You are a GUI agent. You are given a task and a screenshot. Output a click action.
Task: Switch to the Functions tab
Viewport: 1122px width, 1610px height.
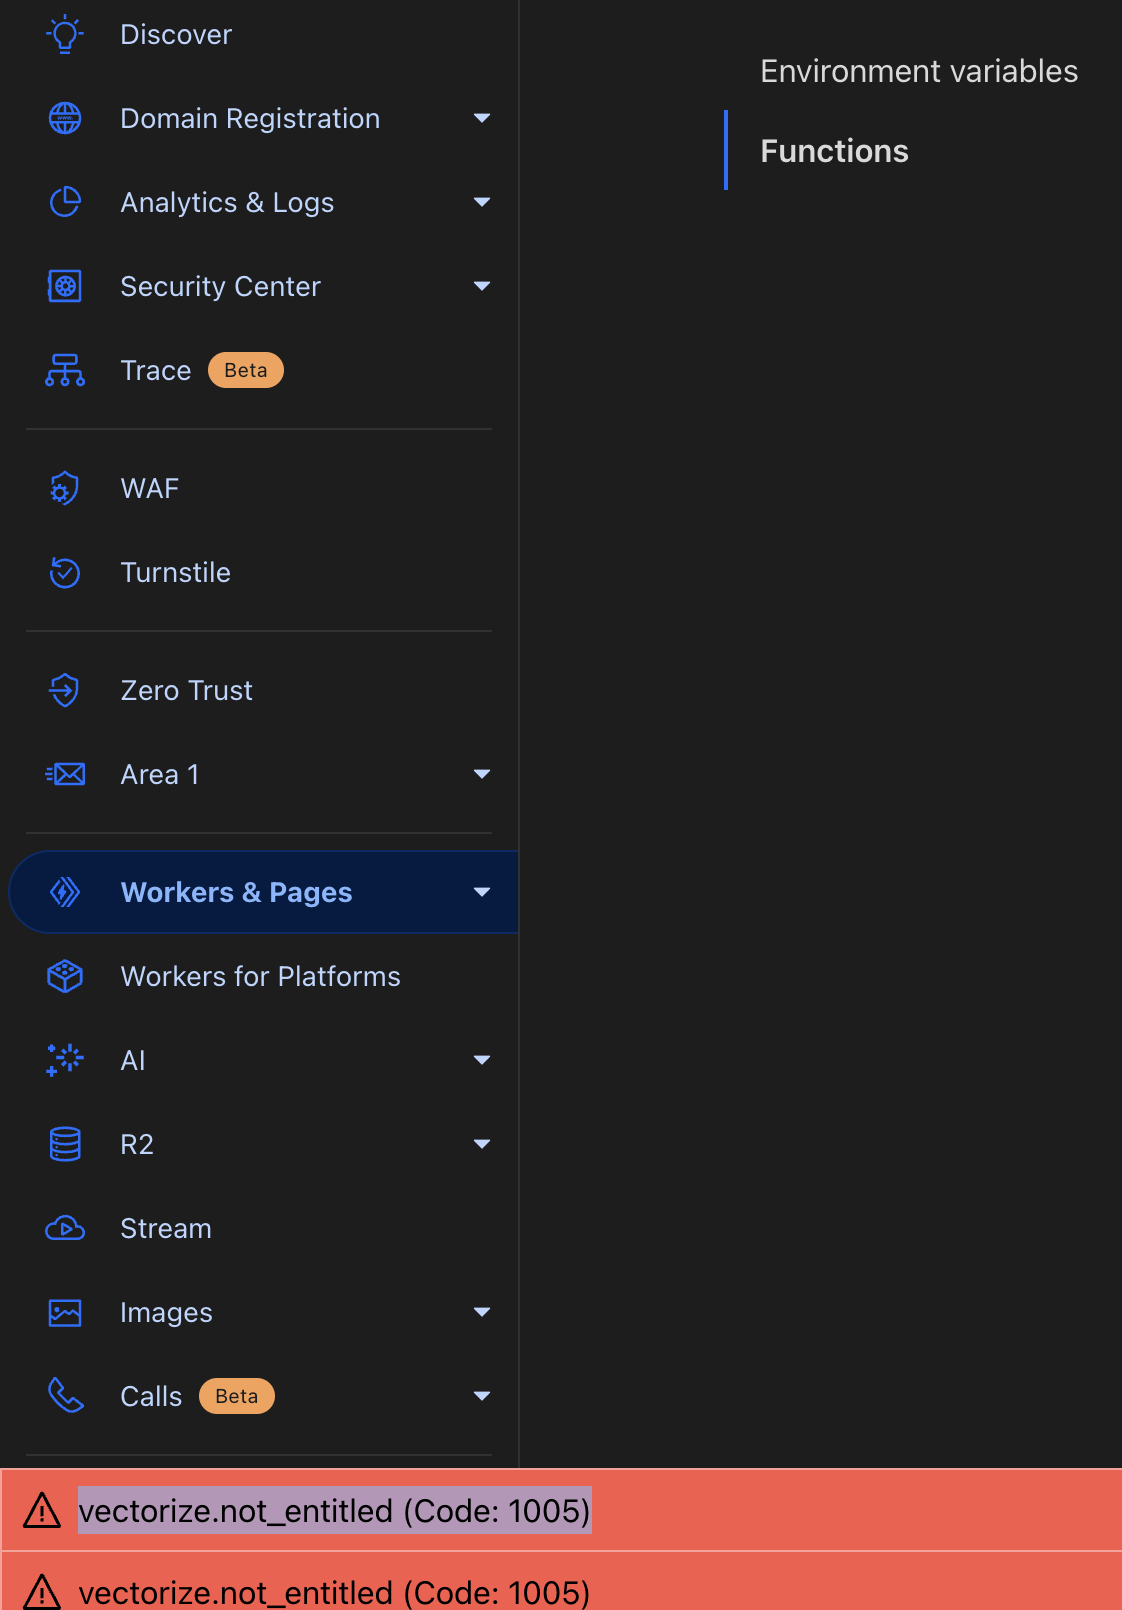coord(833,150)
